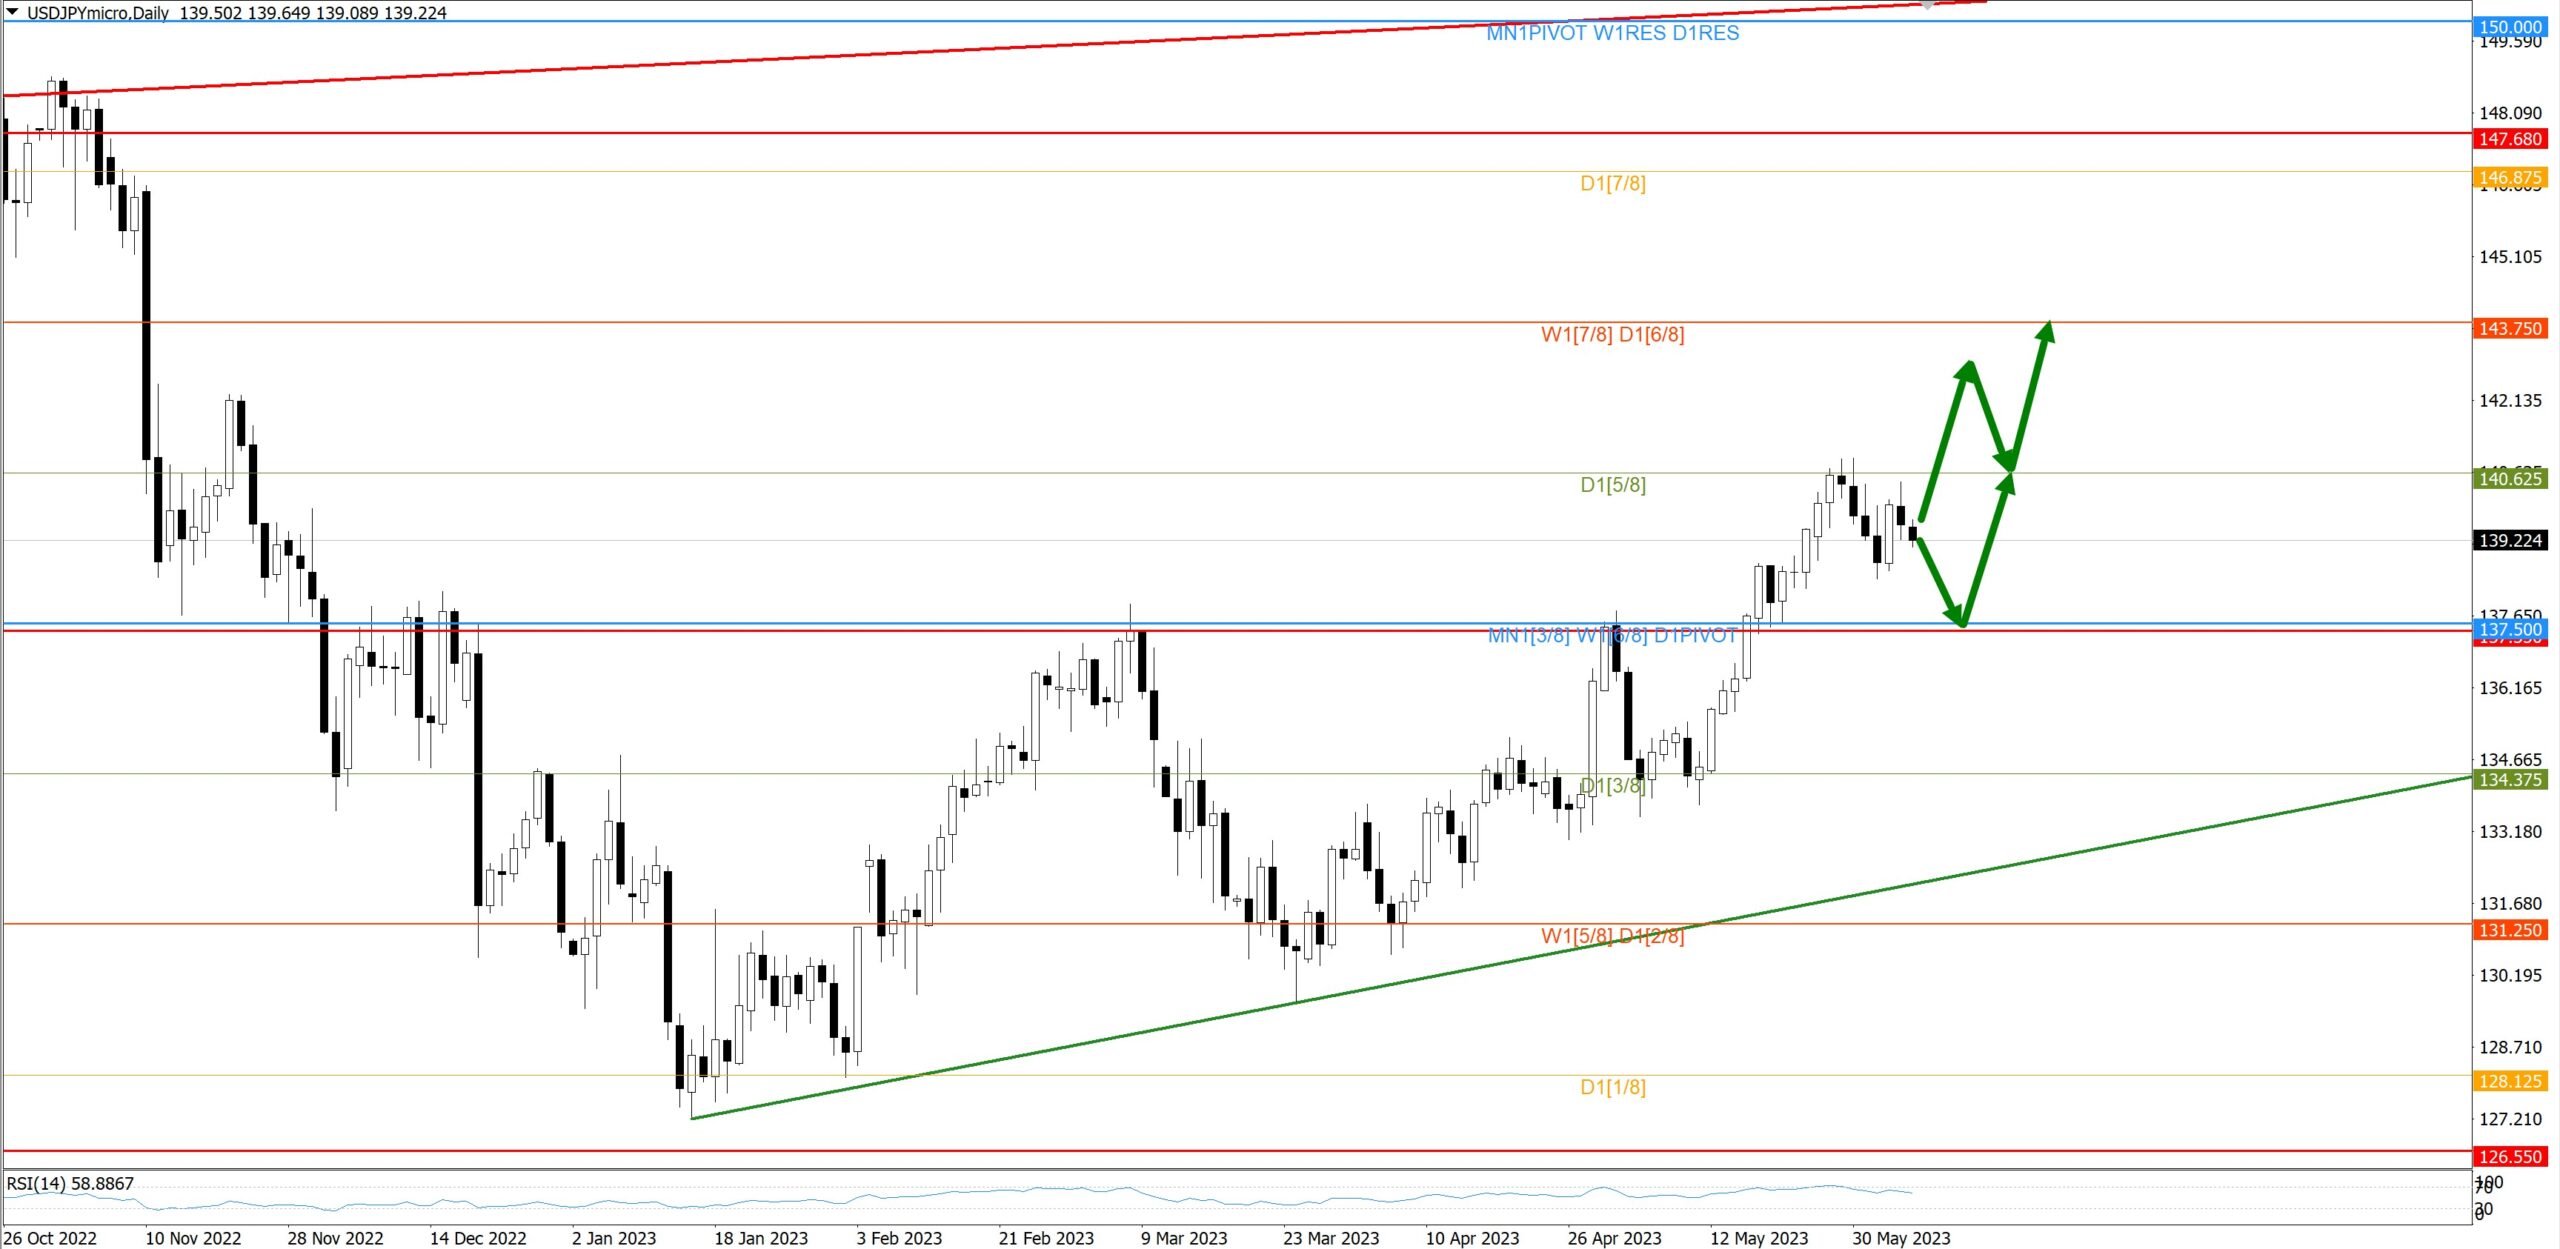This screenshot has width=2560, height=1249.
Task: Click the red 147.680 price tag
Action: 2509,139
